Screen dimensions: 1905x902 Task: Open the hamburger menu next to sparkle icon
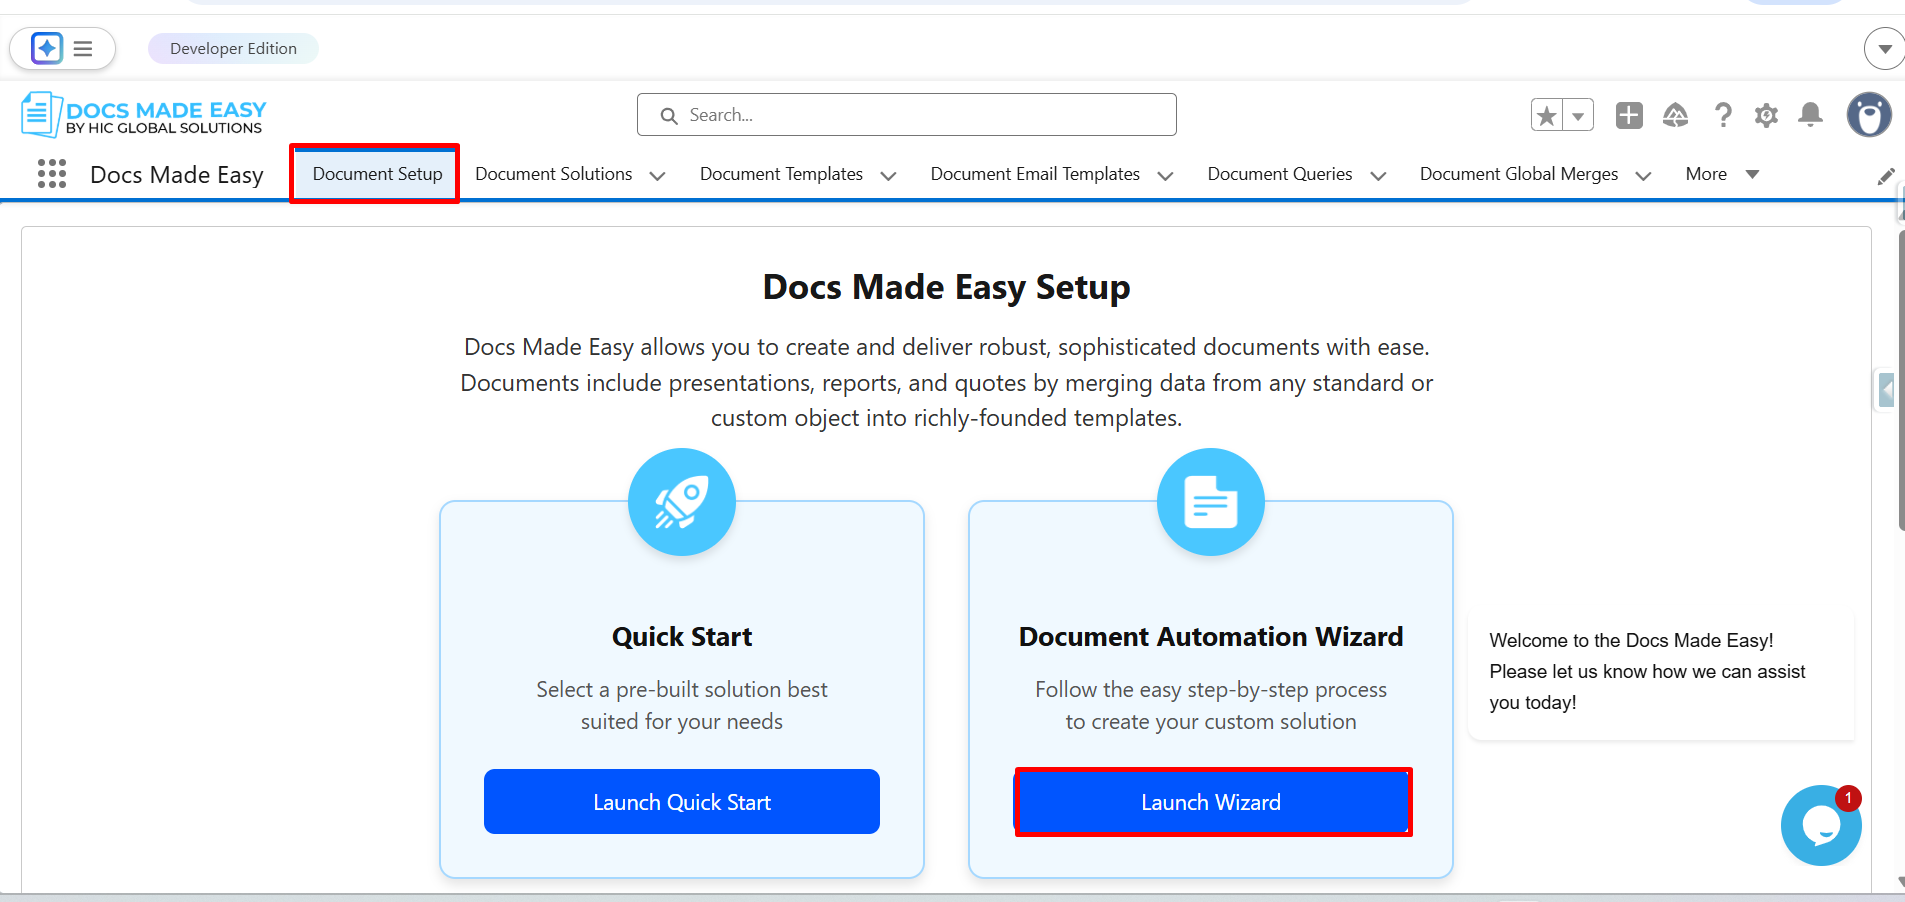83,48
